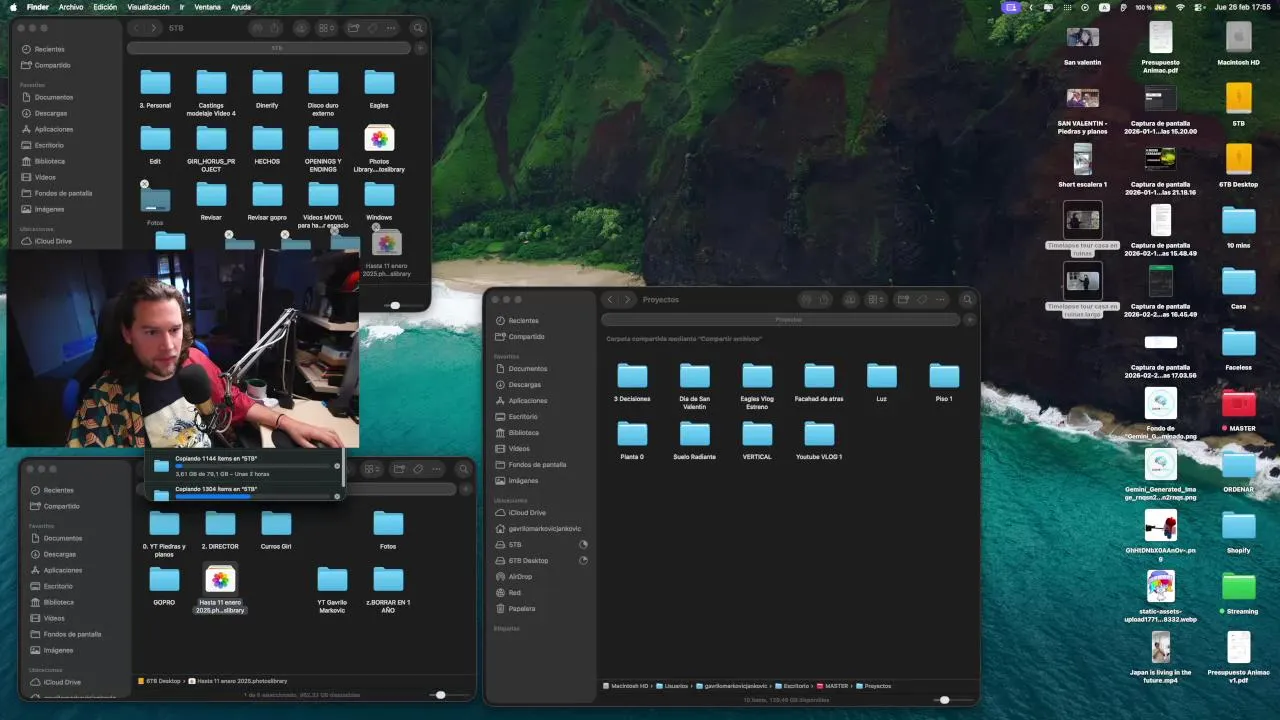Click the search icon in the 6TB Desktop window
1280x720 pixels.
pyautogui.click(x=463, y=469)
